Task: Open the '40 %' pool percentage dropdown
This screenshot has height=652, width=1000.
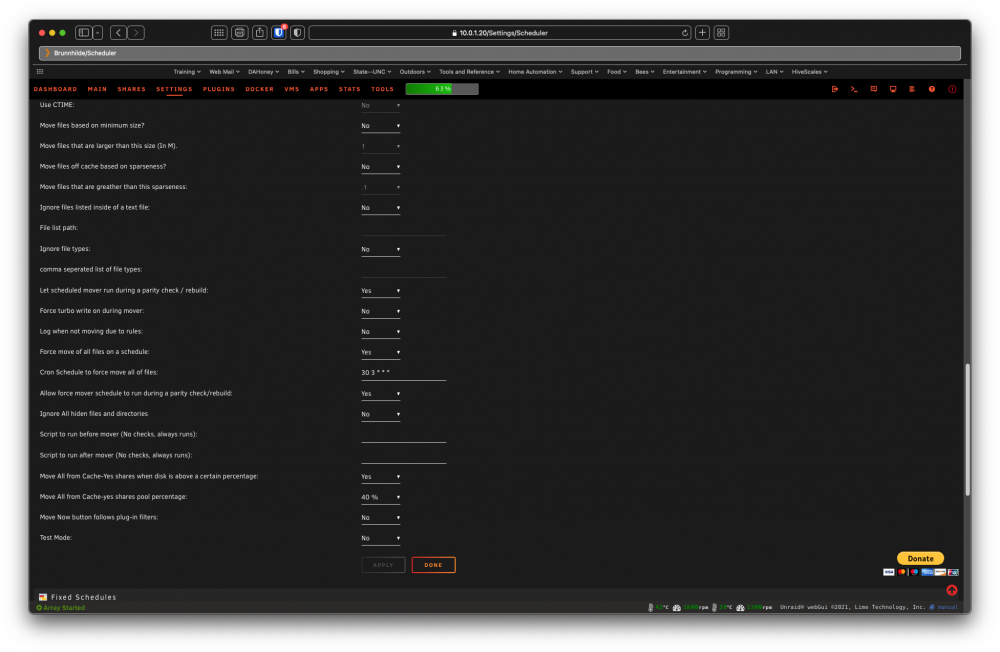Action: coord(381,497)
